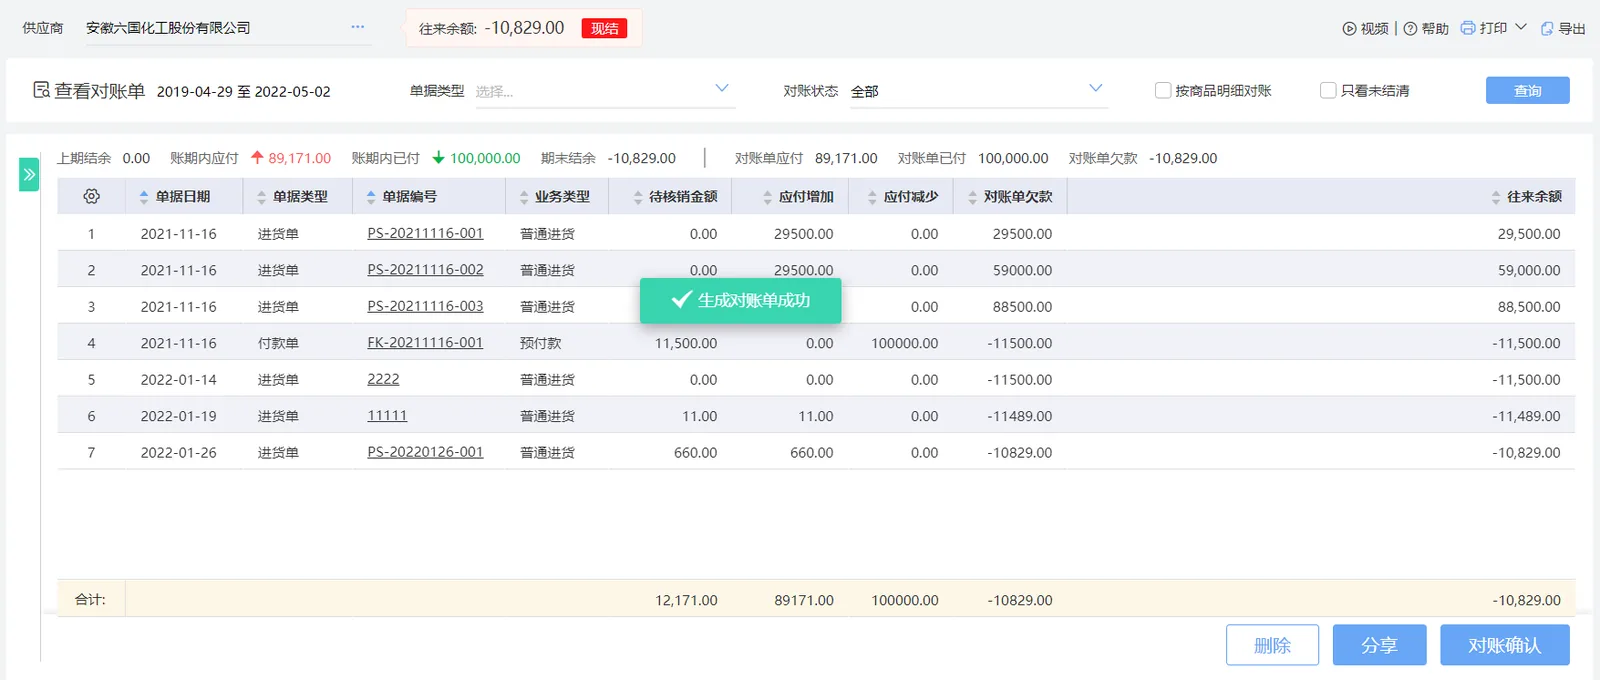1600x680 pixels.
Task: Open document link PS-20211116-001
Action: tap(425, 233)
